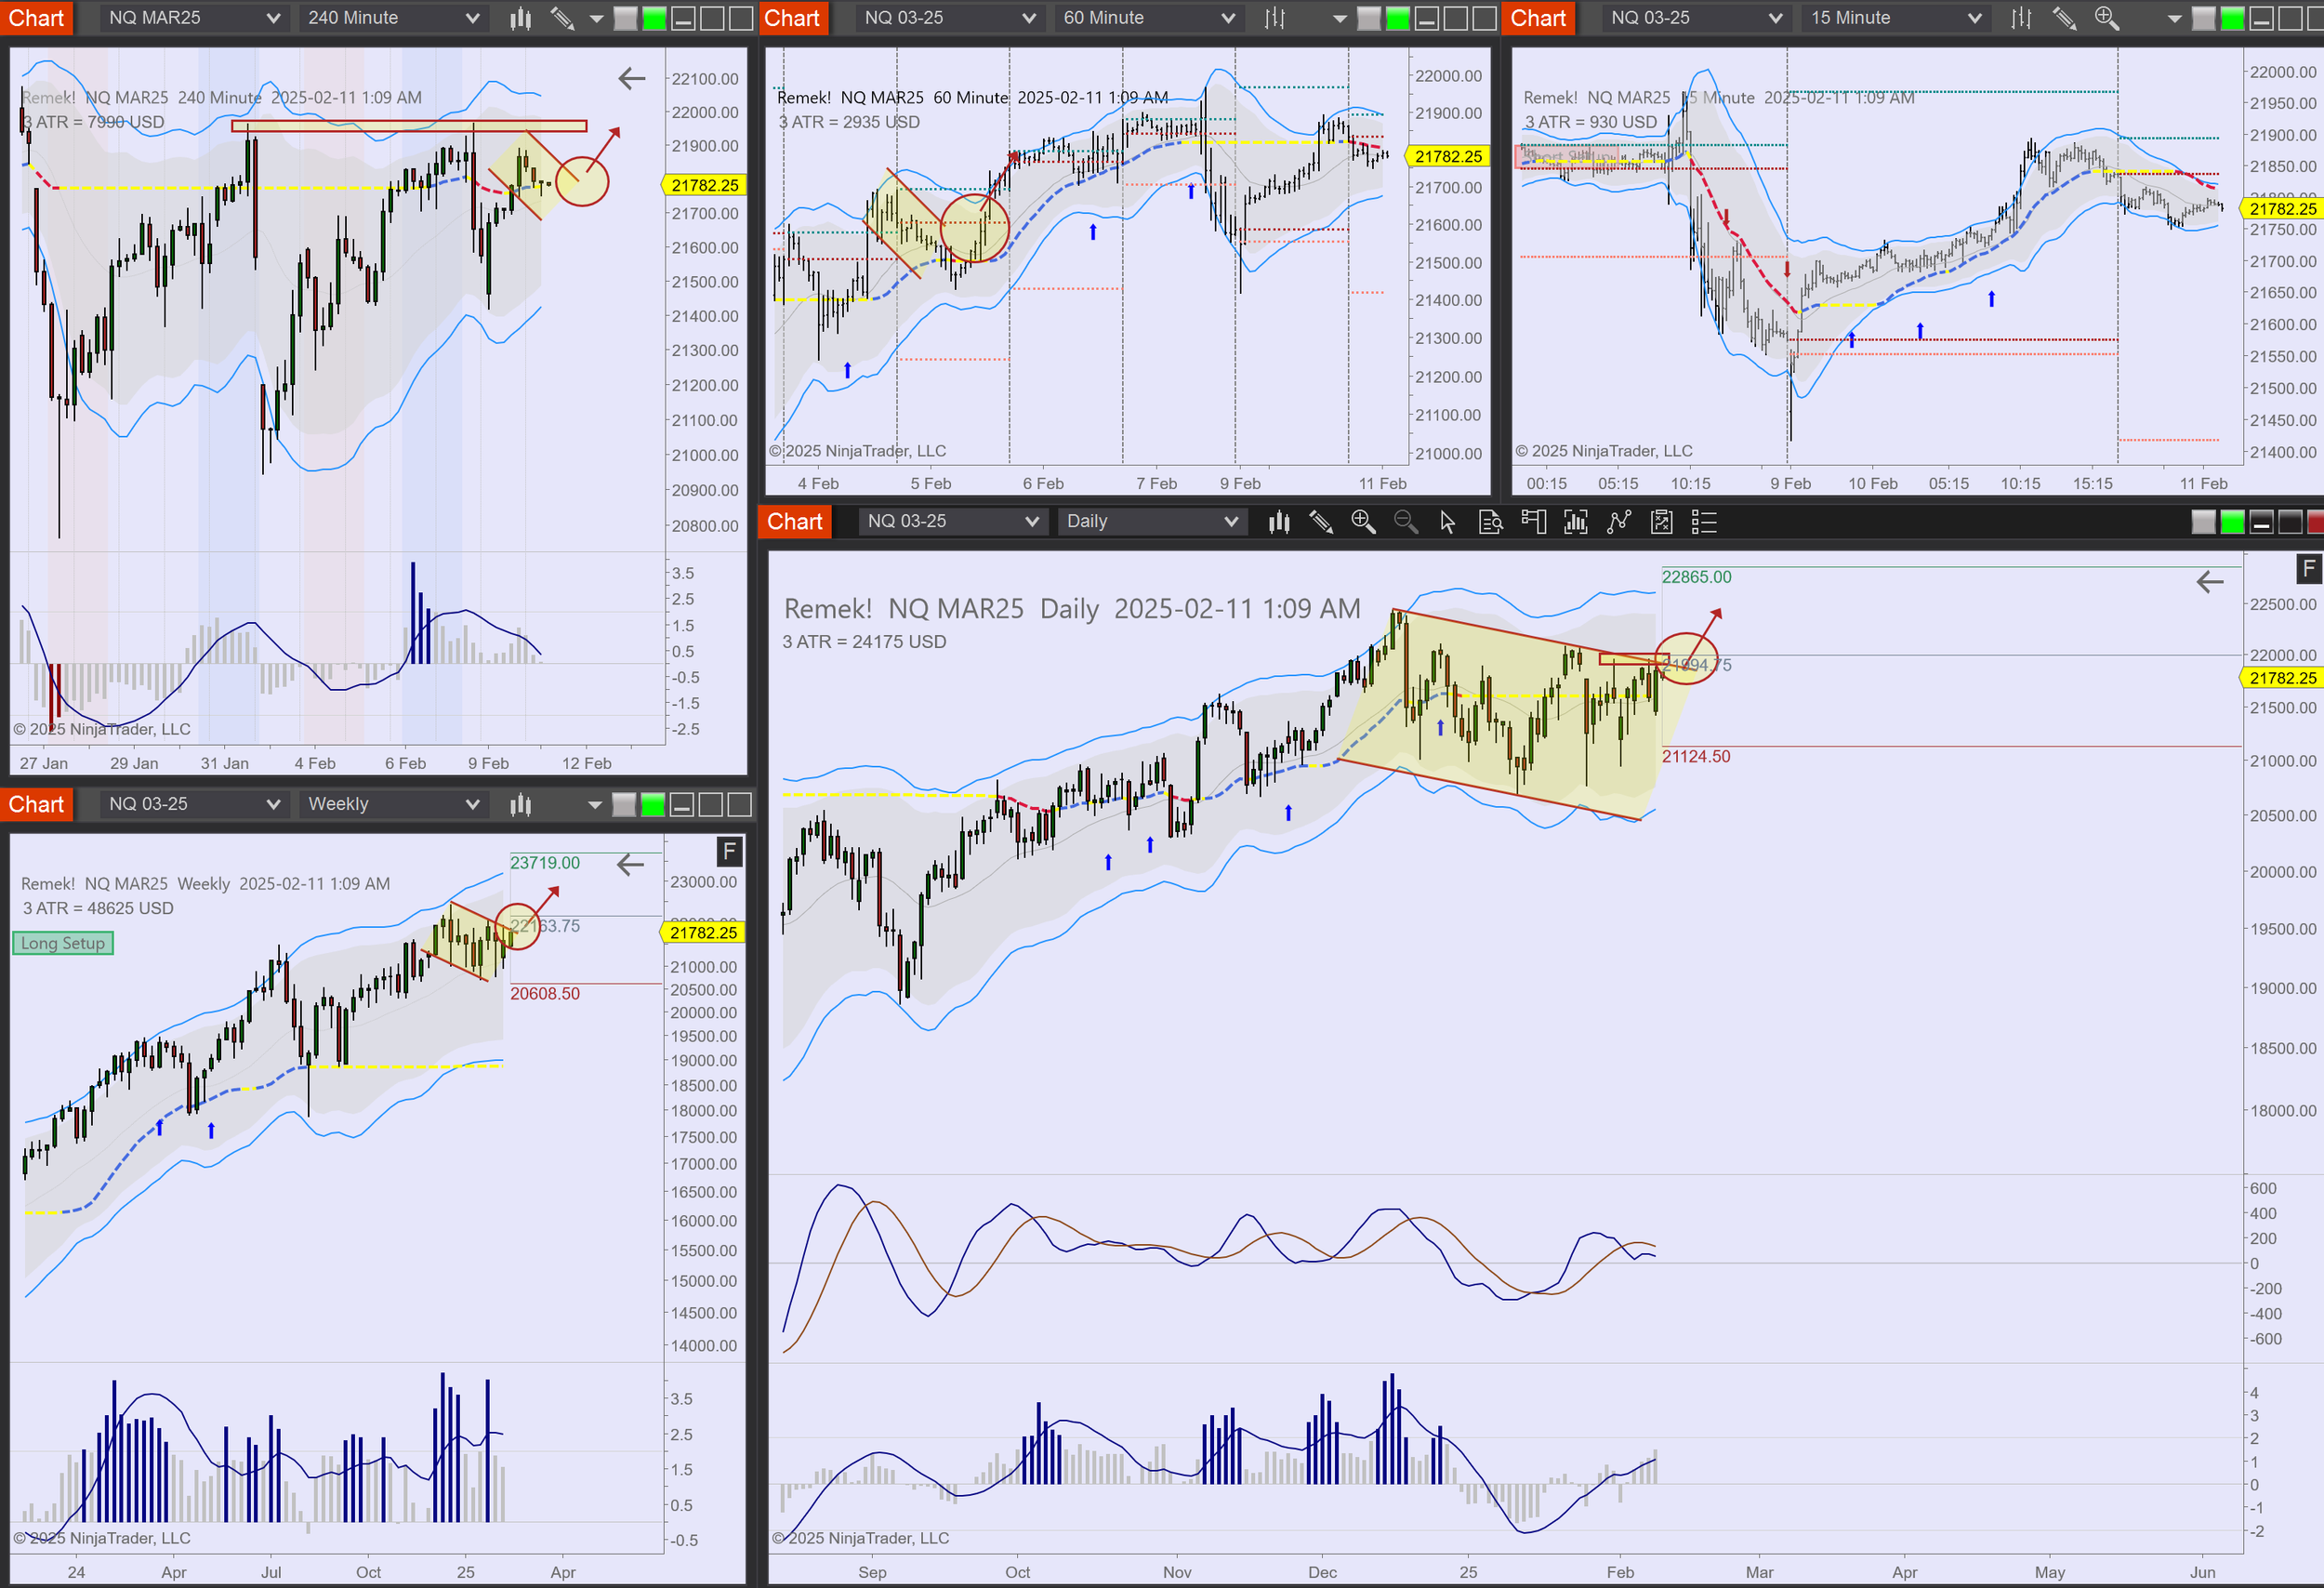Click the Chart tab of the 60 Minute window
The width and height of the screenshot is (2324, 1588).
click(792, 18)
